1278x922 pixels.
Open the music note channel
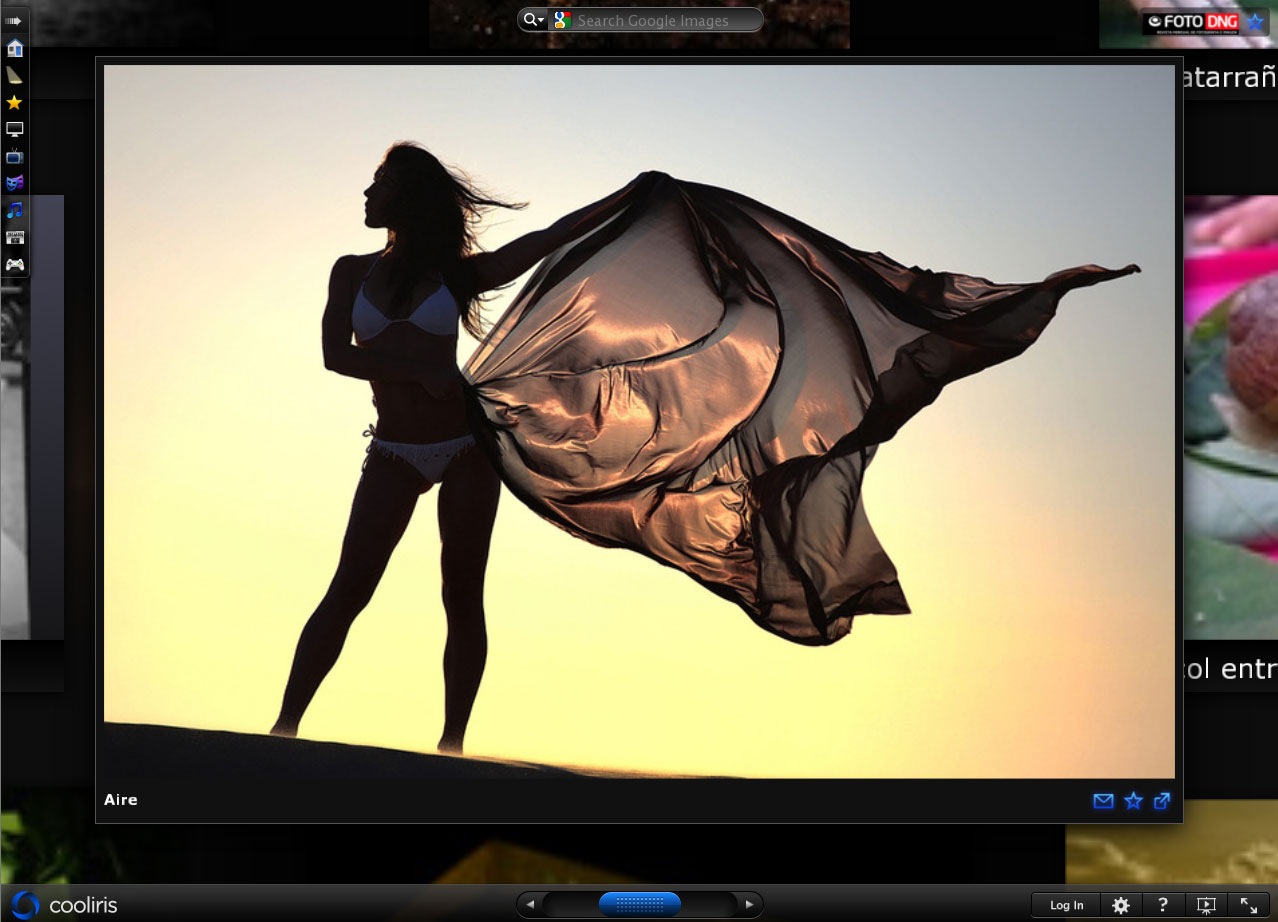[14, 210]
